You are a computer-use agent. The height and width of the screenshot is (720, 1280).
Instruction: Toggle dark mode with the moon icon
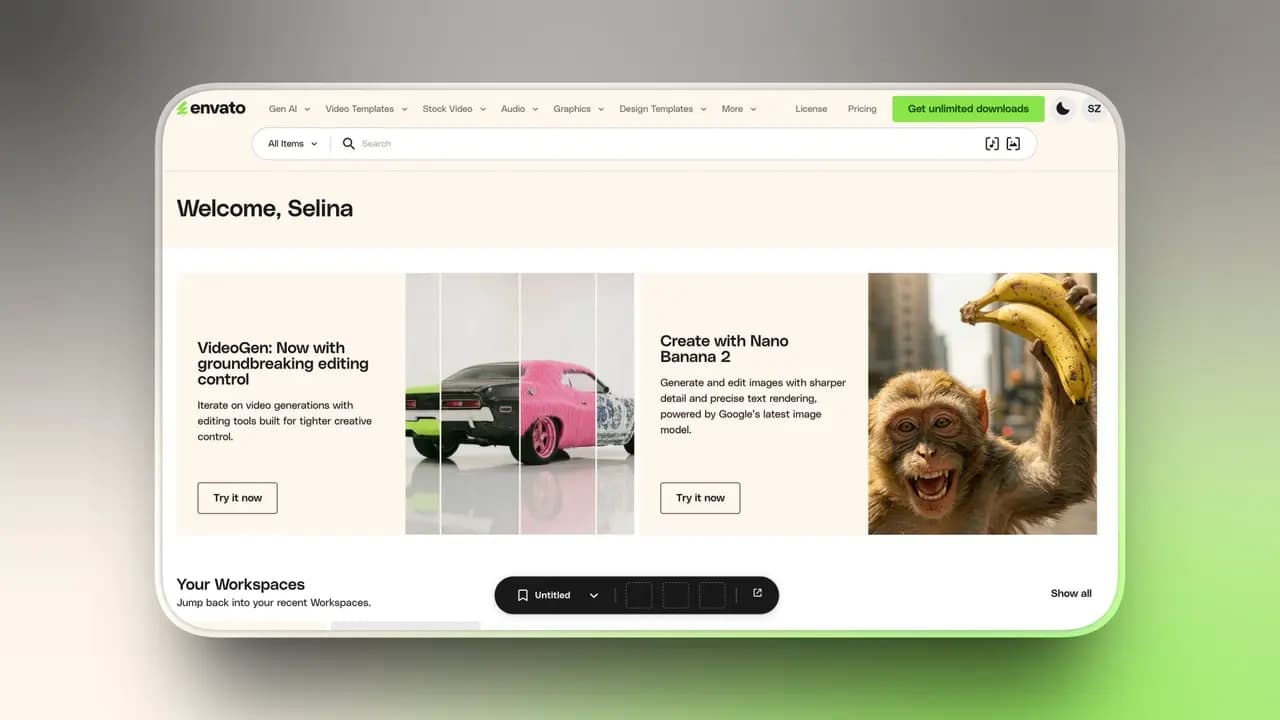coord(1062,108)
